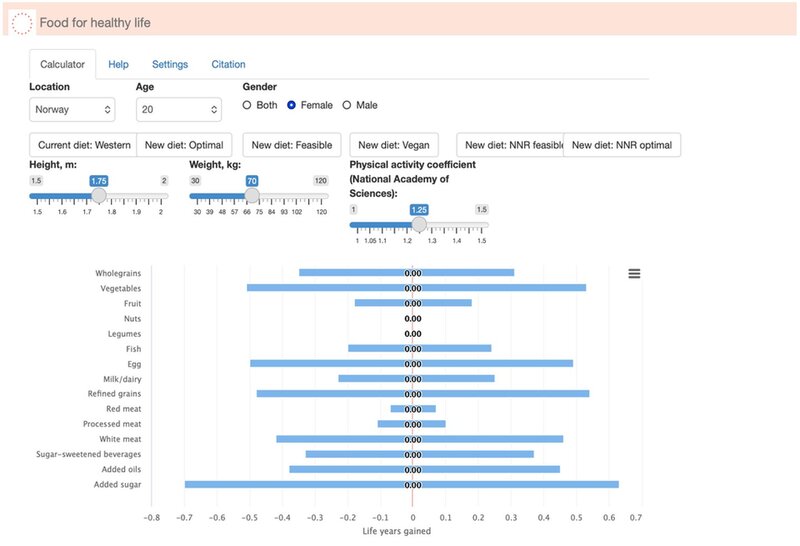Click the Height slider handle

[x=99, y=196]
